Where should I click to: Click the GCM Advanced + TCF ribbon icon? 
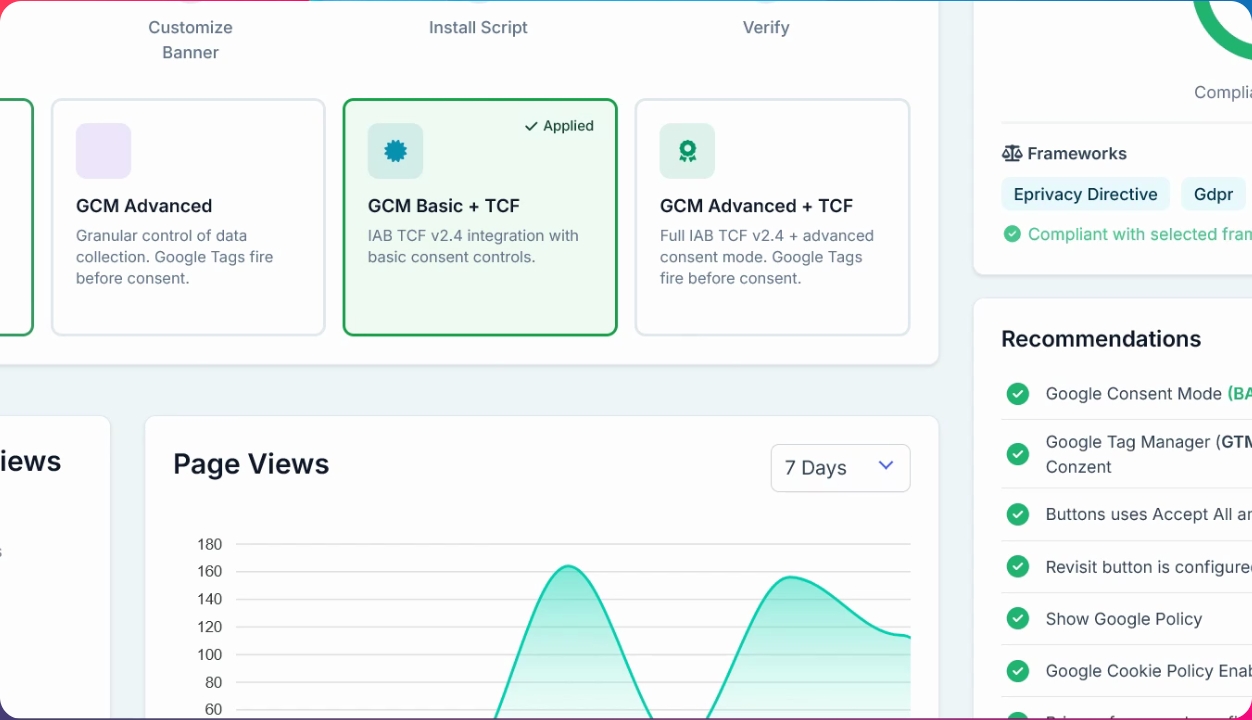tap(687, 151)
